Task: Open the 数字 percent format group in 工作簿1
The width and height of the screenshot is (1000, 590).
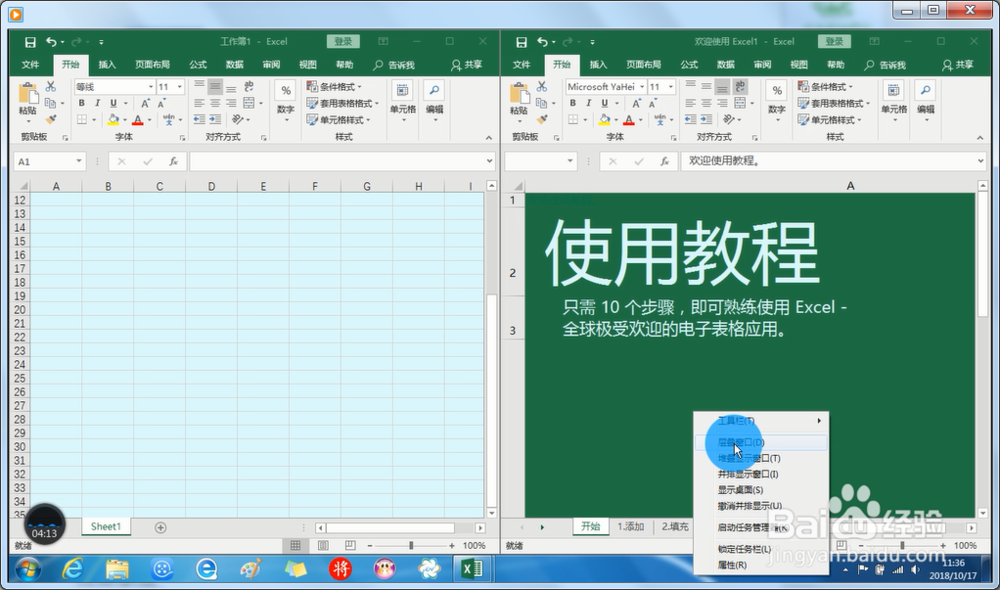Action: point(286,101)
